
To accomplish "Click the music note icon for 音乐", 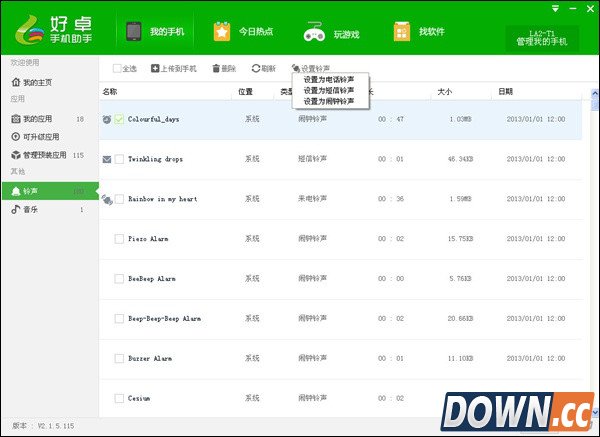I will coord(16,209).
